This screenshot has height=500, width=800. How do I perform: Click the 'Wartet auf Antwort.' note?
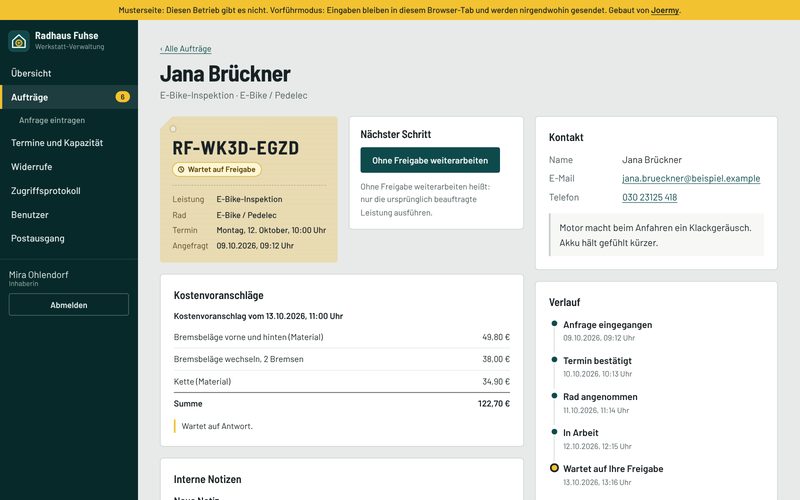(217, 426)
